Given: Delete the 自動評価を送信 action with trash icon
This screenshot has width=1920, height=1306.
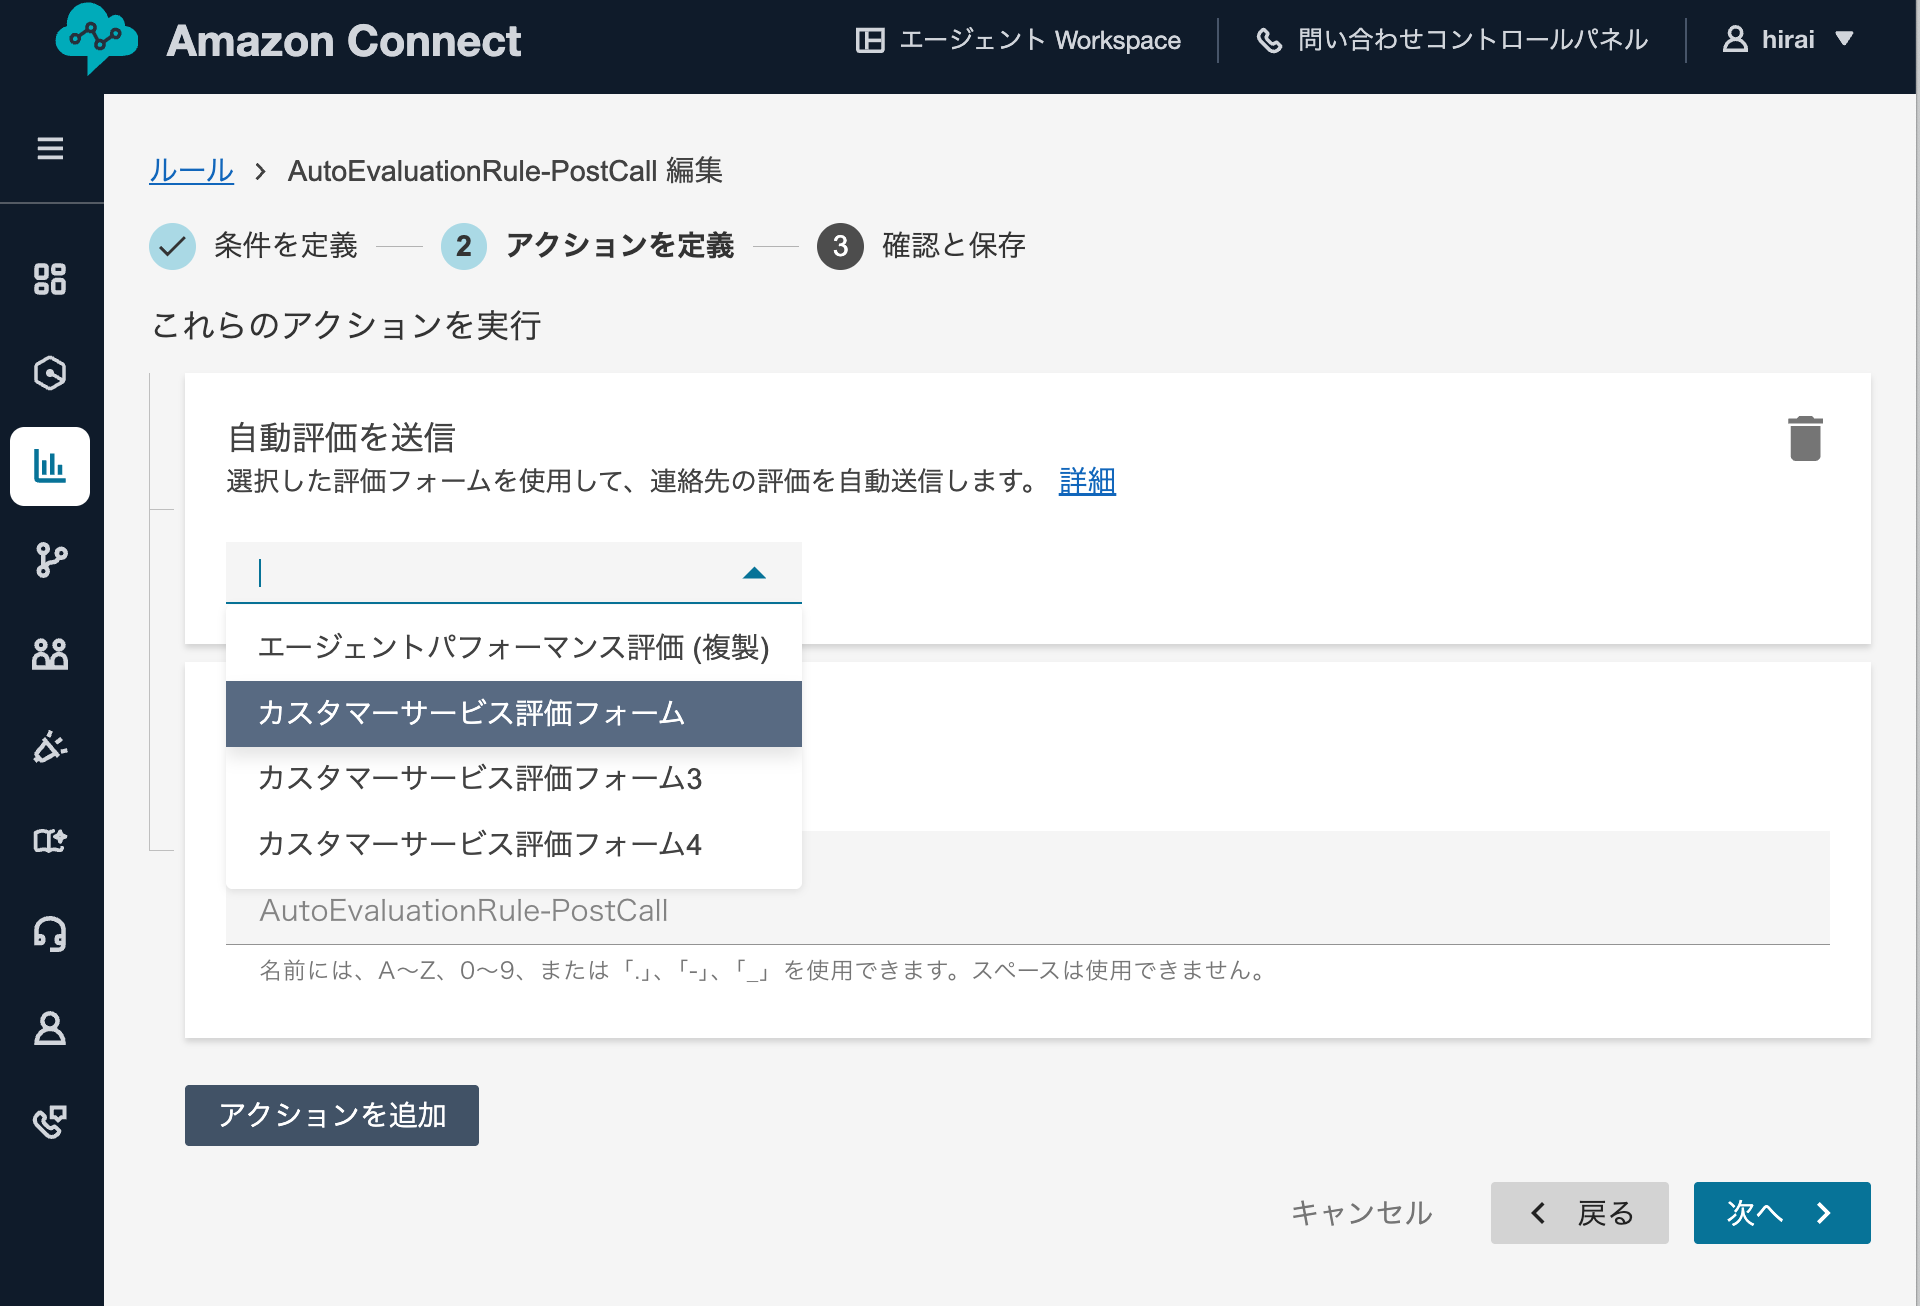Looking at the screenshot, I should [1805, 438].
